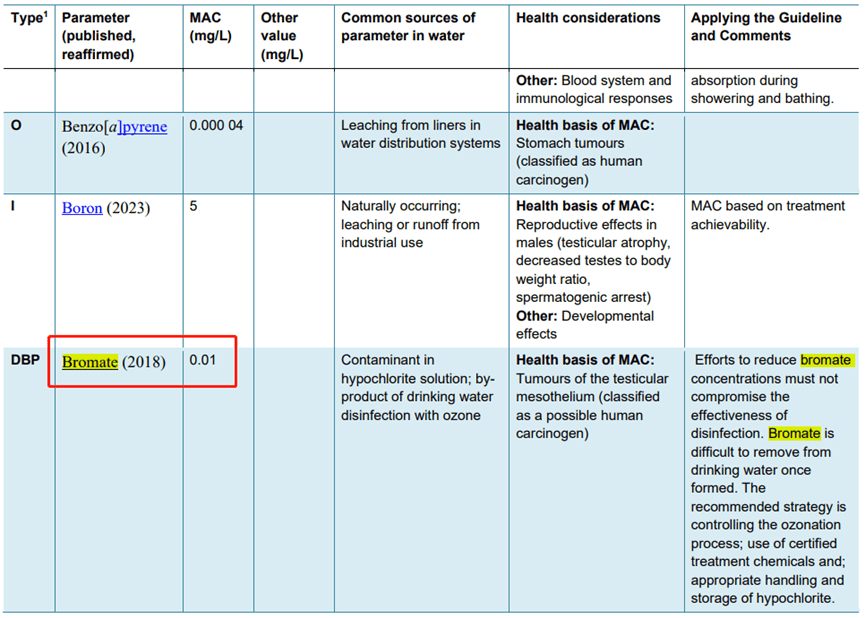Image resolution: width=865 pixels, height=618 pixels.
Task: Click the Health considerations column header
Action: [x=588, y=18]
